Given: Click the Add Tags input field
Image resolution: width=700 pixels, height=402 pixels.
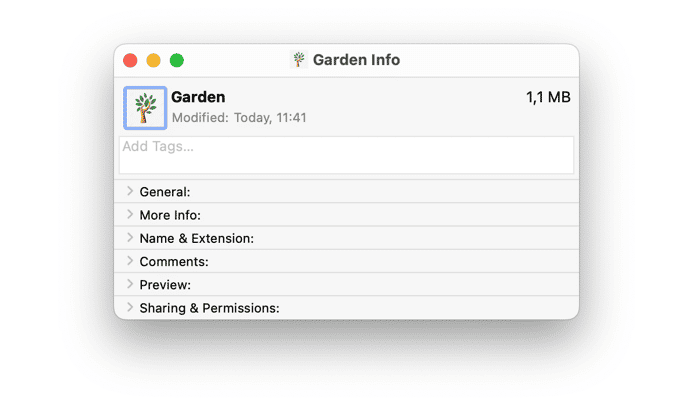Looking at the screenshot, I should click(x=346, y=155).
